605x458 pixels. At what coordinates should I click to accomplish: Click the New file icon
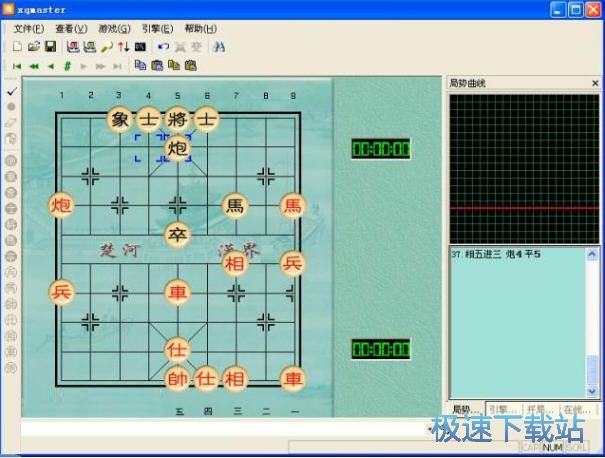(x=17, y=47)
